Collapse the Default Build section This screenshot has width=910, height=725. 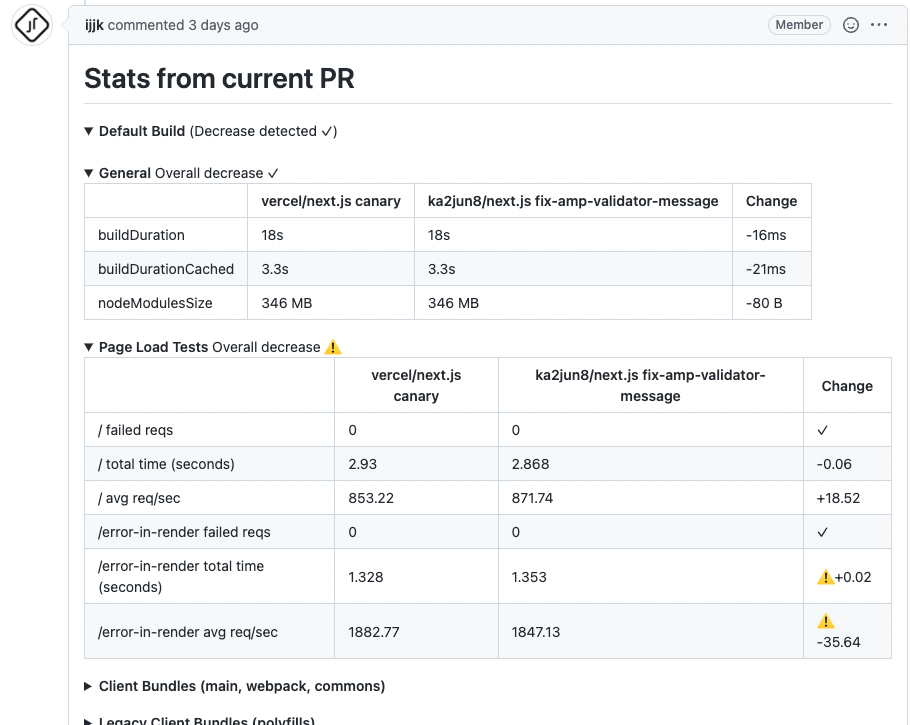point(89,131)
